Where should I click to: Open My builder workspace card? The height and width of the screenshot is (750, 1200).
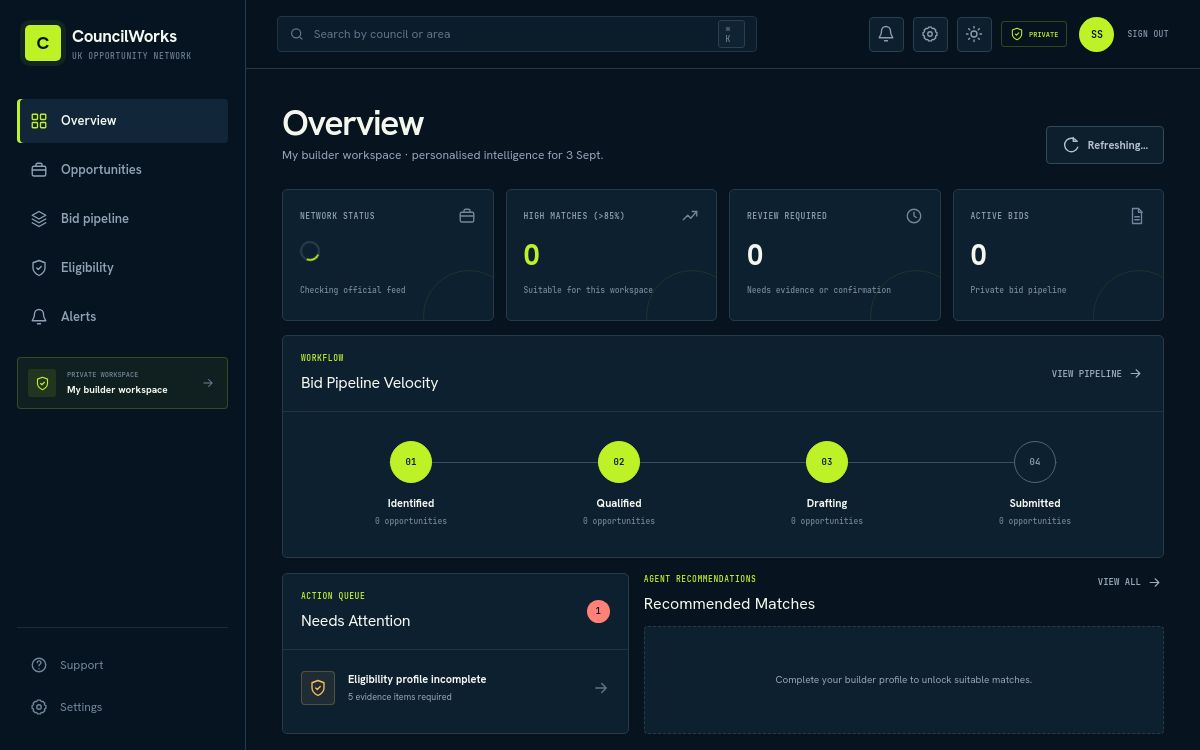click(123, 383)
